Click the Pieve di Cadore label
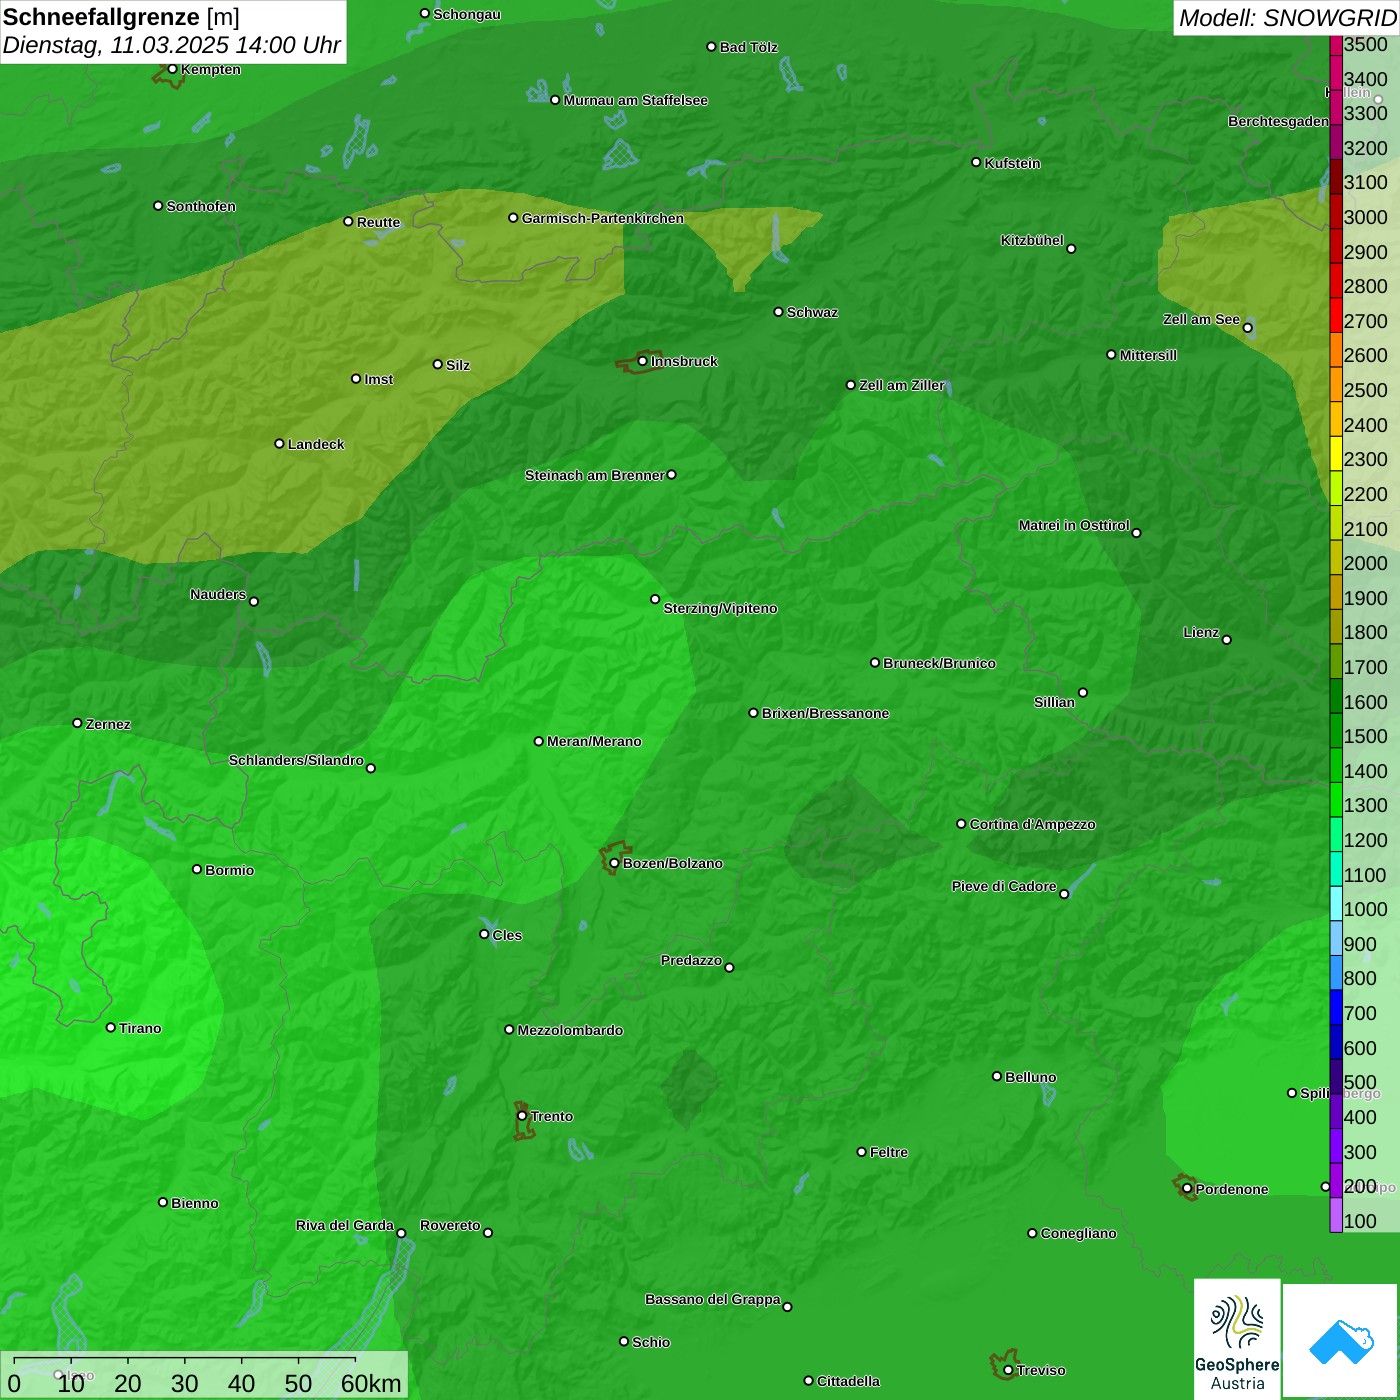This screenshot has height=1400, width=1400. point(1004,886)
